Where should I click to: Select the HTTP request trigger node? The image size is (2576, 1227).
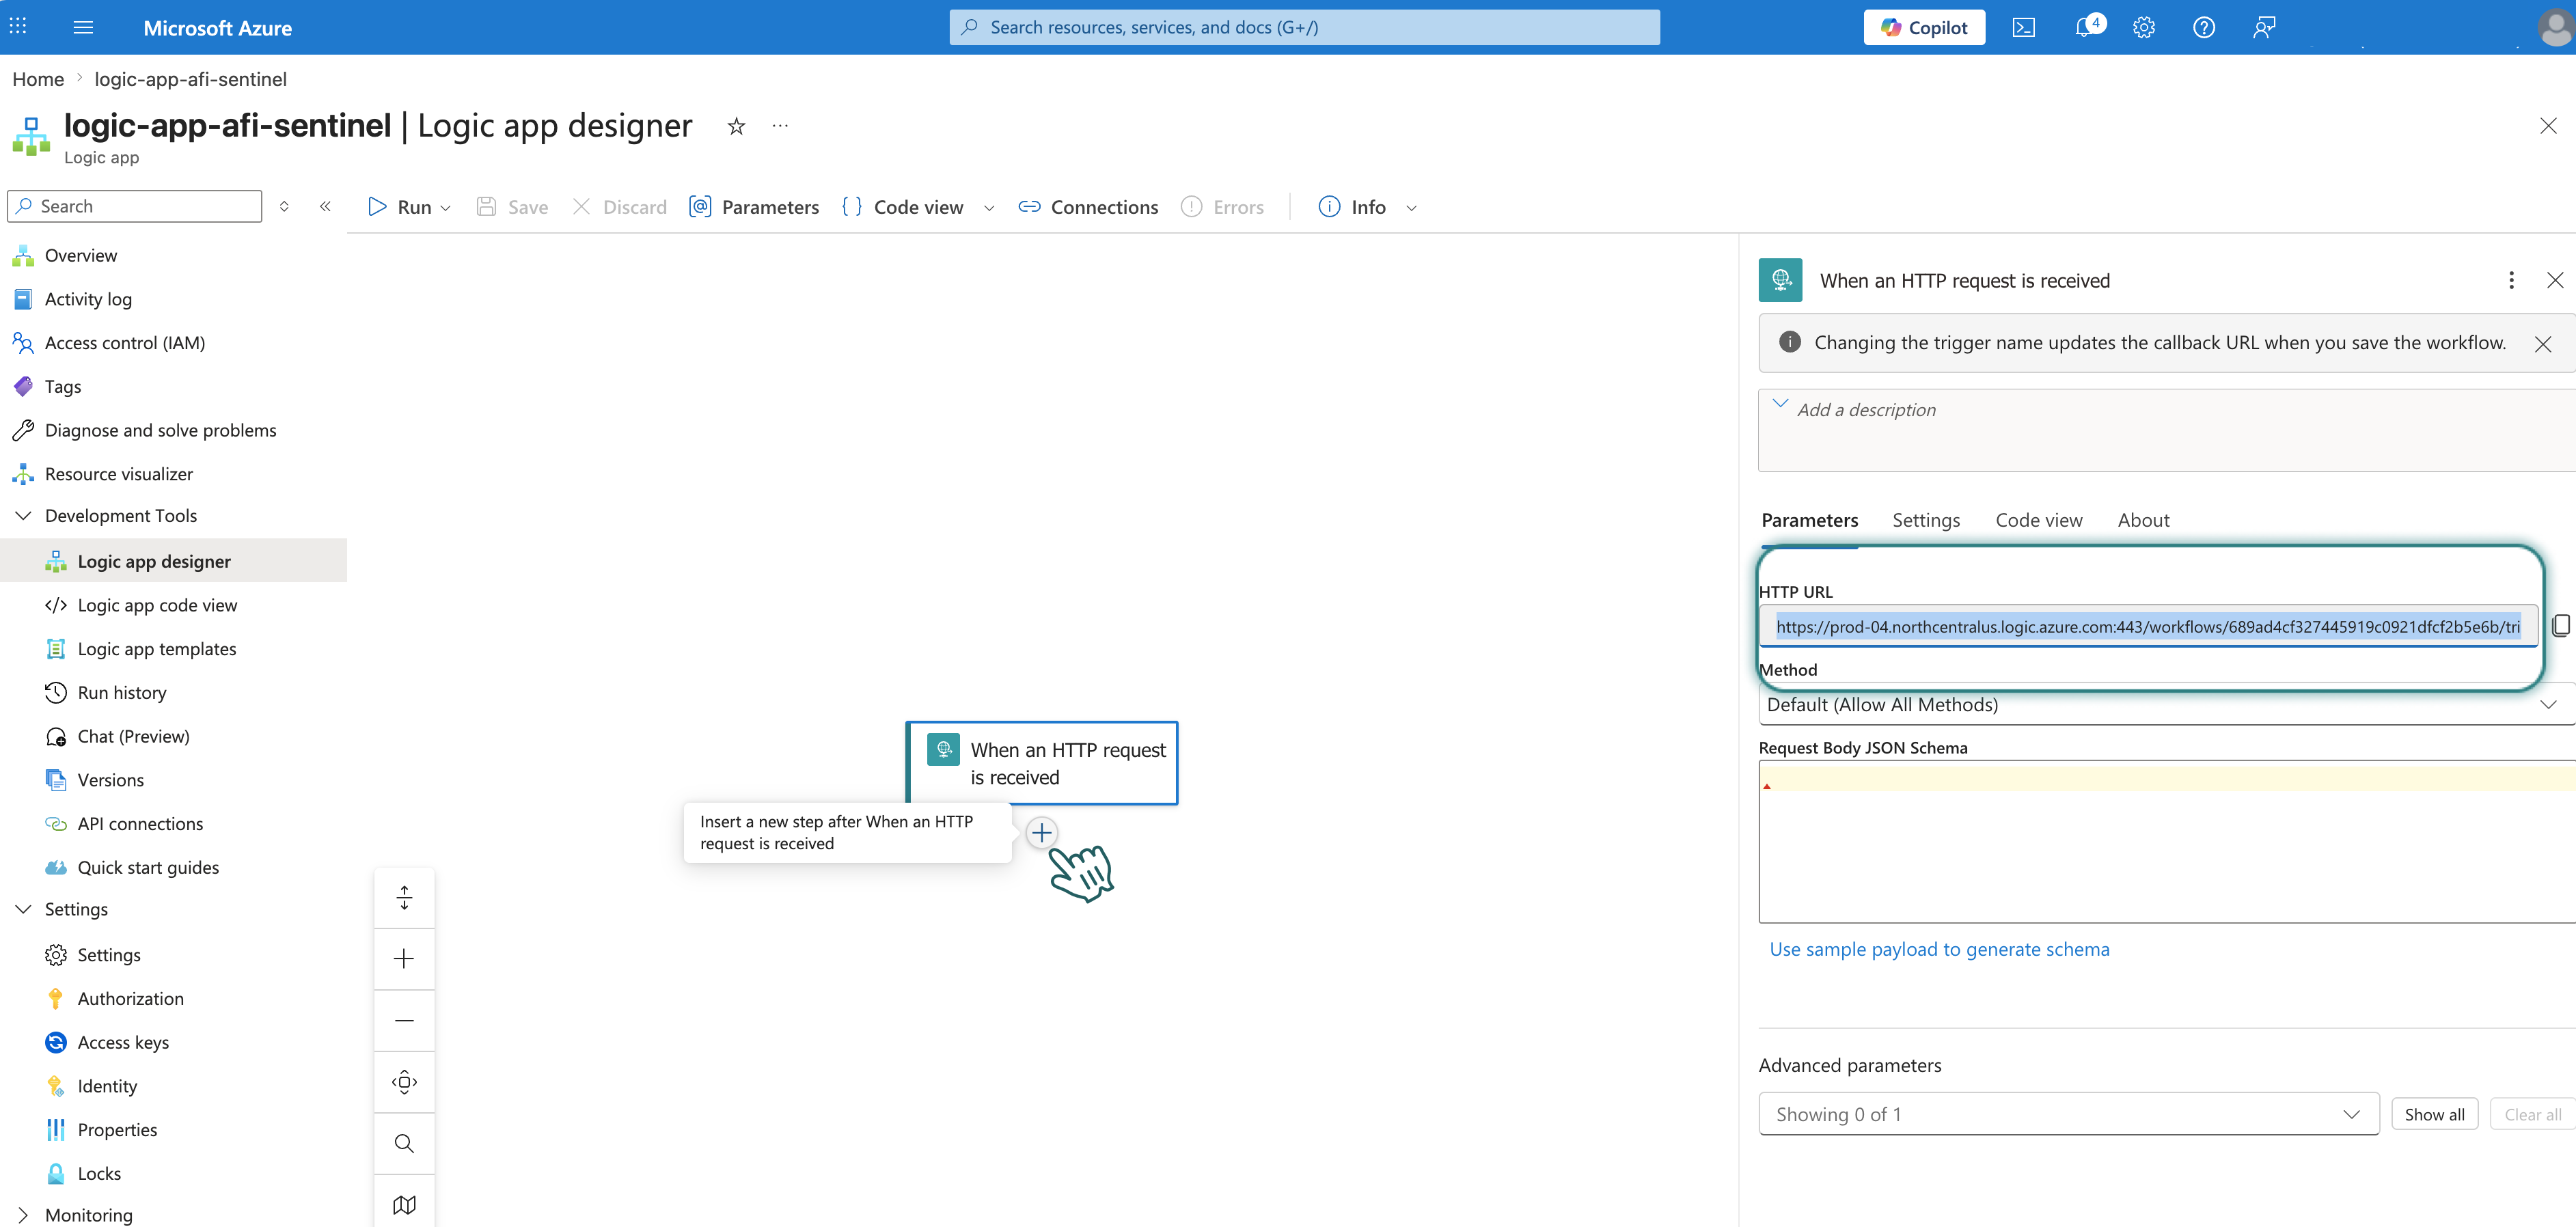[1041, 763]
